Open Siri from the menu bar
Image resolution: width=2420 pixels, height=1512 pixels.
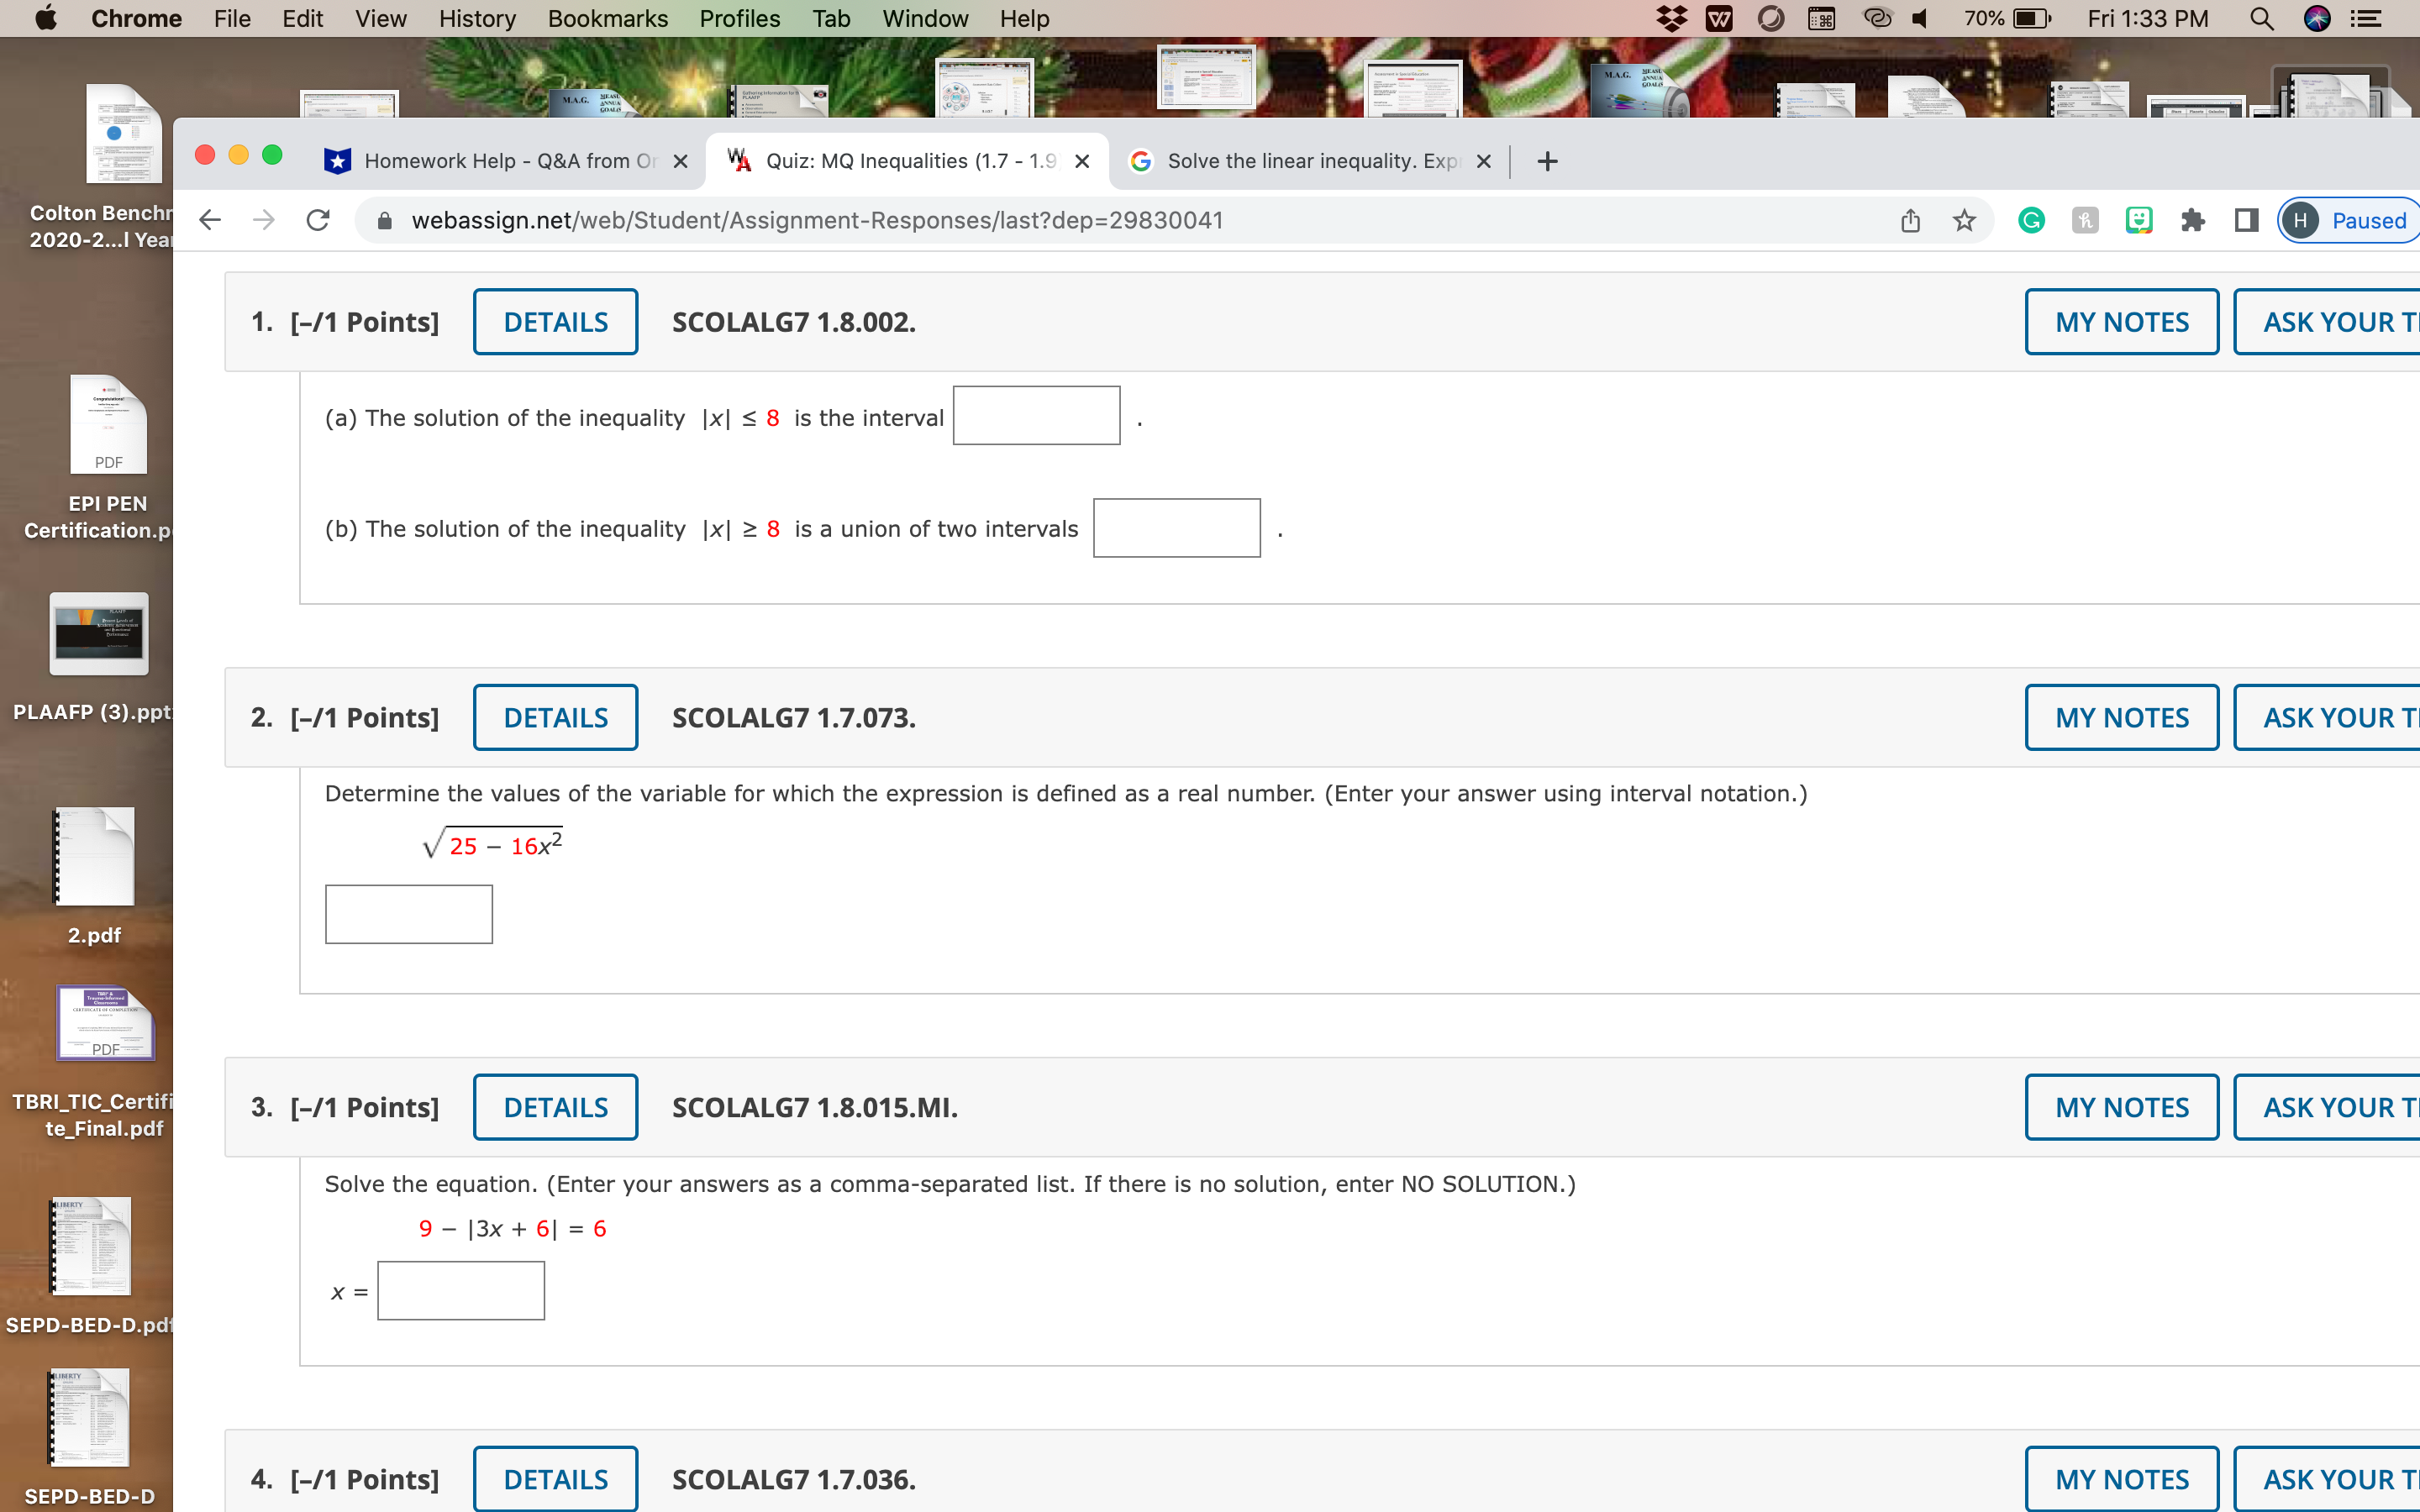(2317, 18)
